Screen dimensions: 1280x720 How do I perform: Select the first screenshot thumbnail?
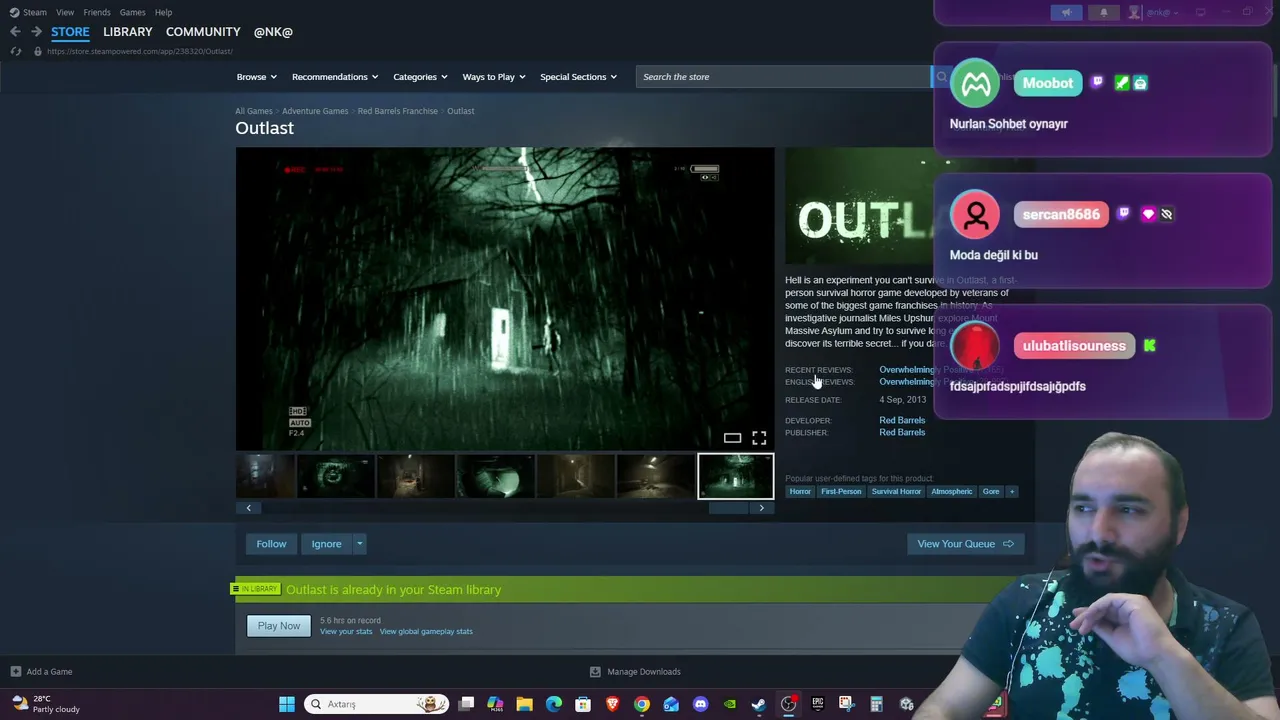pos(265,476)
